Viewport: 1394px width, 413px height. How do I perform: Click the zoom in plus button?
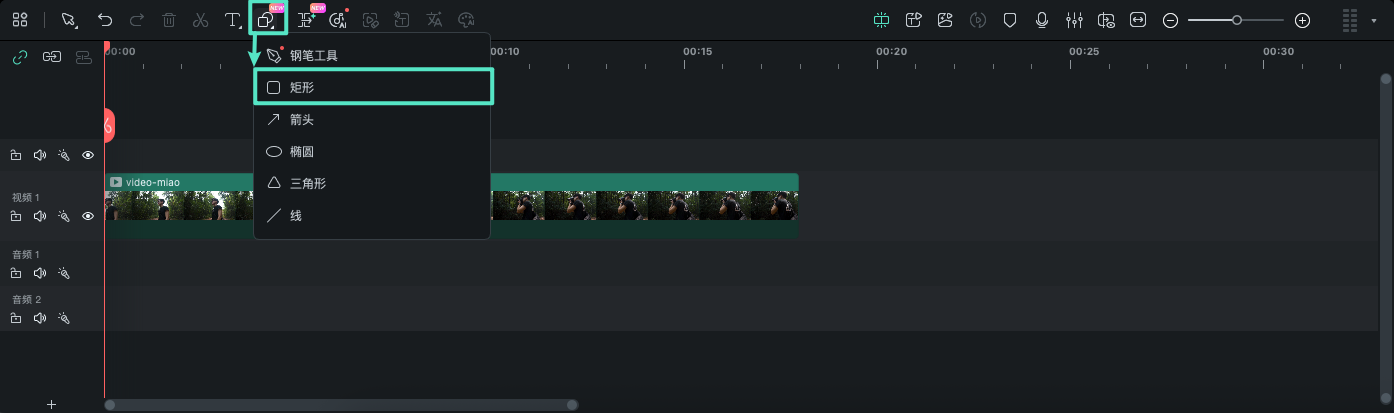tap(1302, 20)
